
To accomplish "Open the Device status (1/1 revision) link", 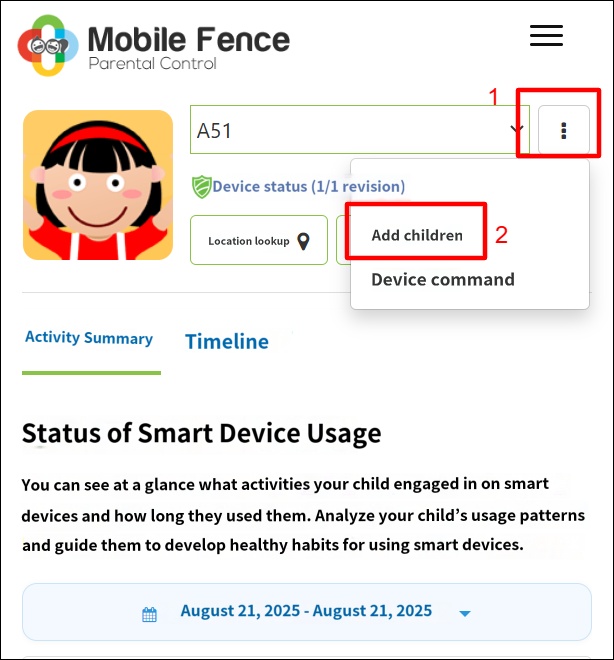I will (308, 186).
